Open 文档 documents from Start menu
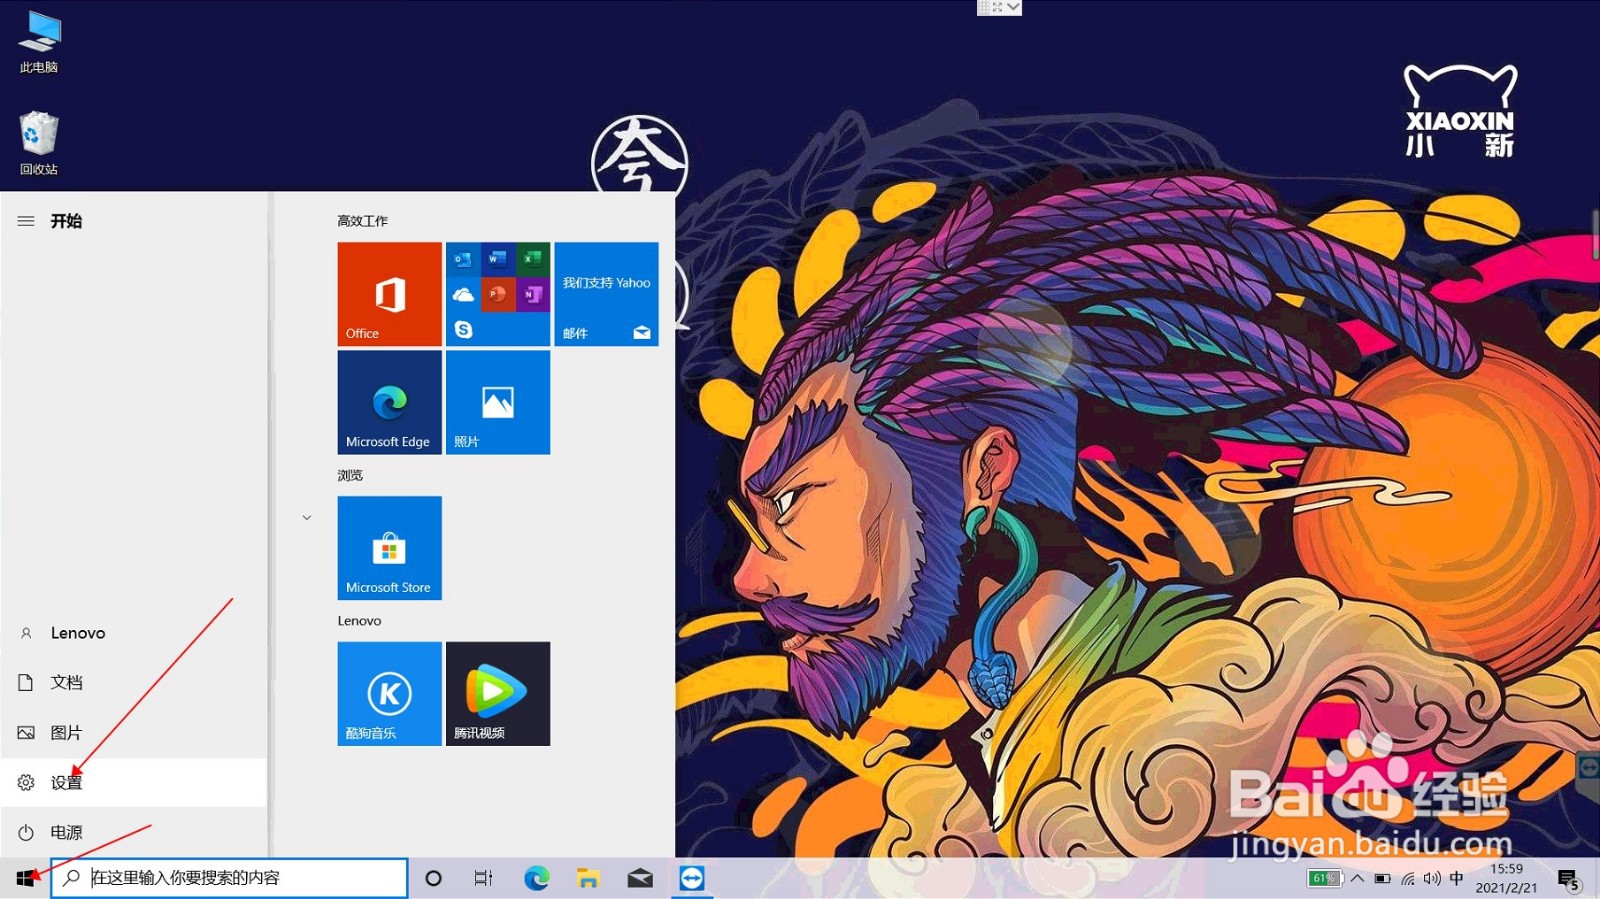1600x899 pixels. (134, 682)
